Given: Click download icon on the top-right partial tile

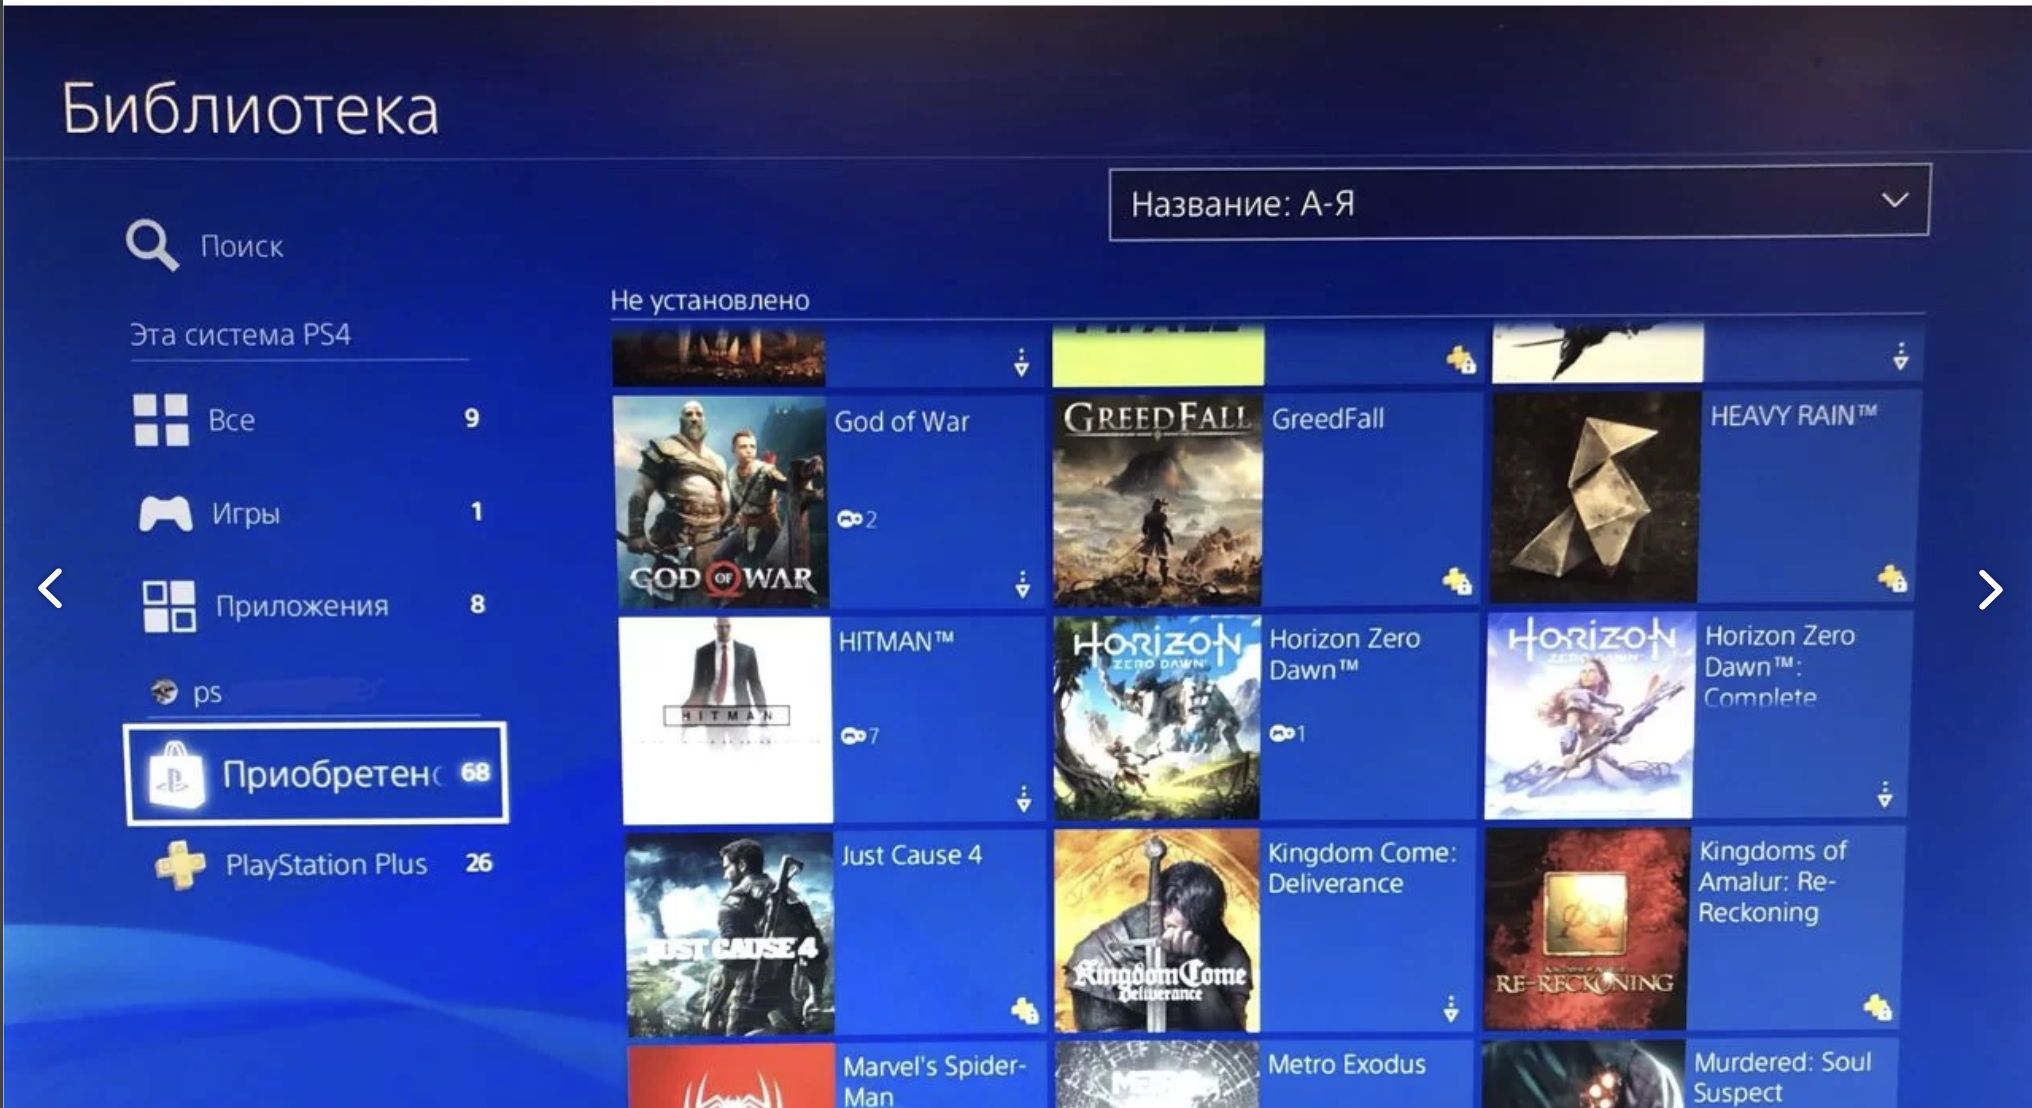Looking at the screenshot, I should pyautogui.click(x=1900, y=356).
